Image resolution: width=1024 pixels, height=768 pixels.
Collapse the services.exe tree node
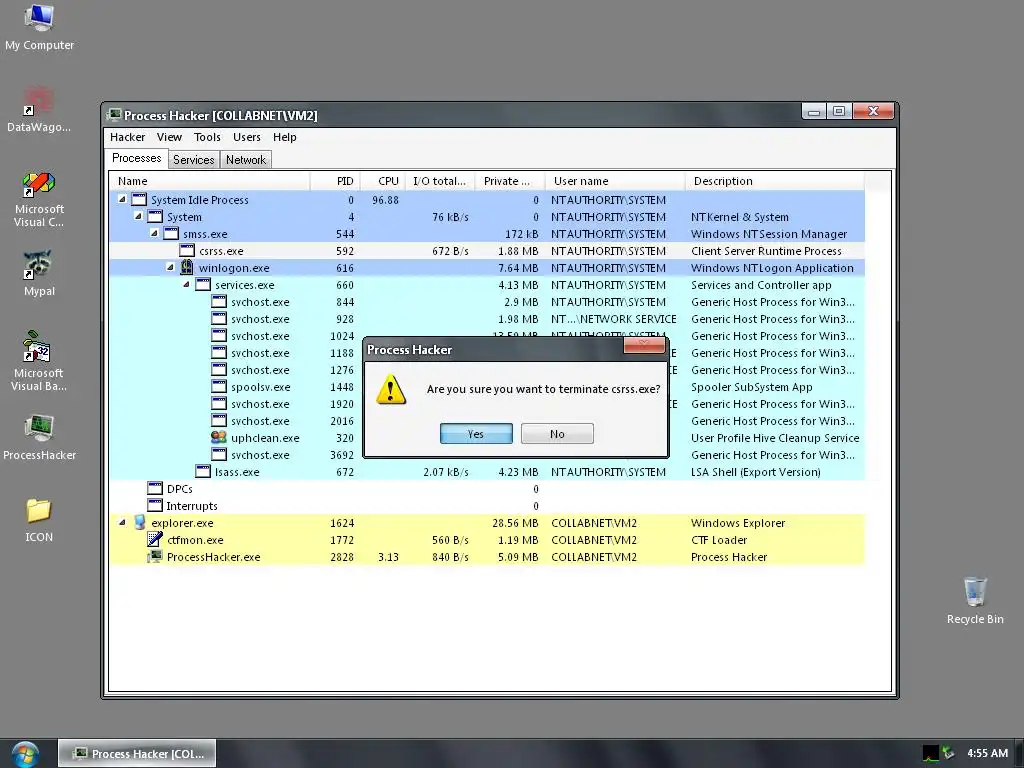pos(186,284)
